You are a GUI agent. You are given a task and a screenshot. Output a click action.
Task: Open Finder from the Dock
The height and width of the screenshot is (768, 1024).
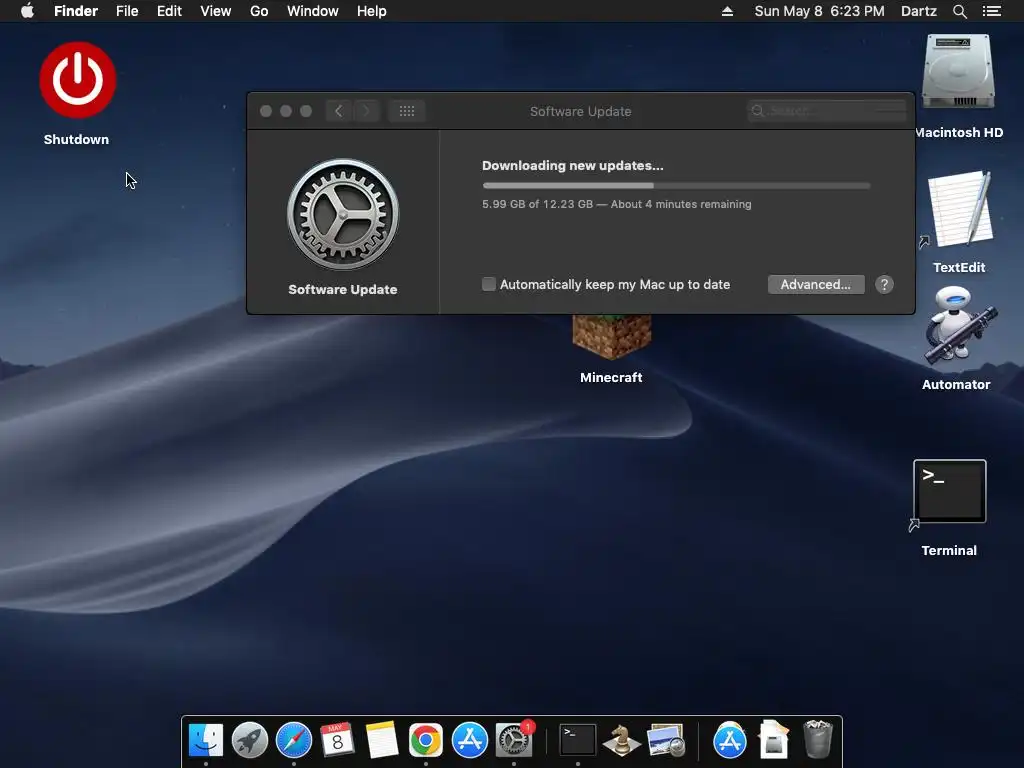[x=206, y=741]
